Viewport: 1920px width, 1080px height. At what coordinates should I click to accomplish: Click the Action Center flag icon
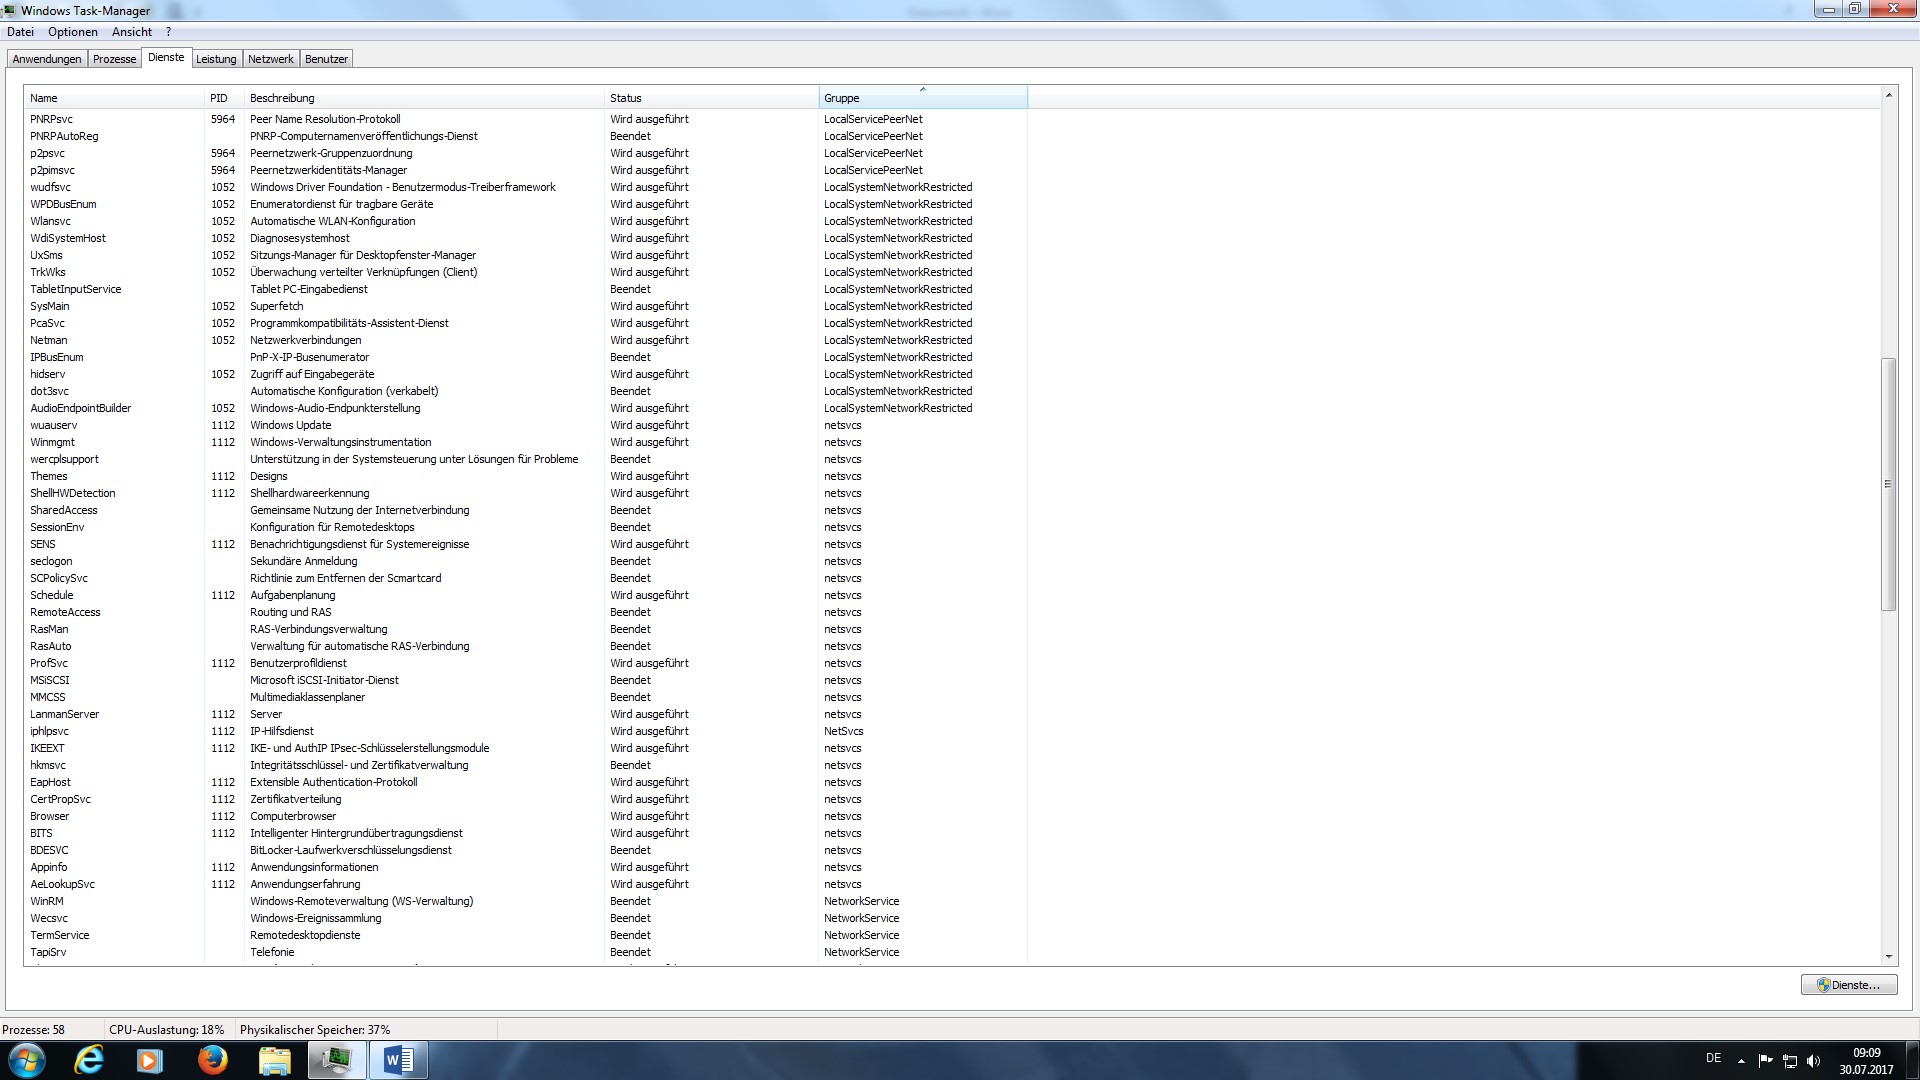click(1765, 1061)
